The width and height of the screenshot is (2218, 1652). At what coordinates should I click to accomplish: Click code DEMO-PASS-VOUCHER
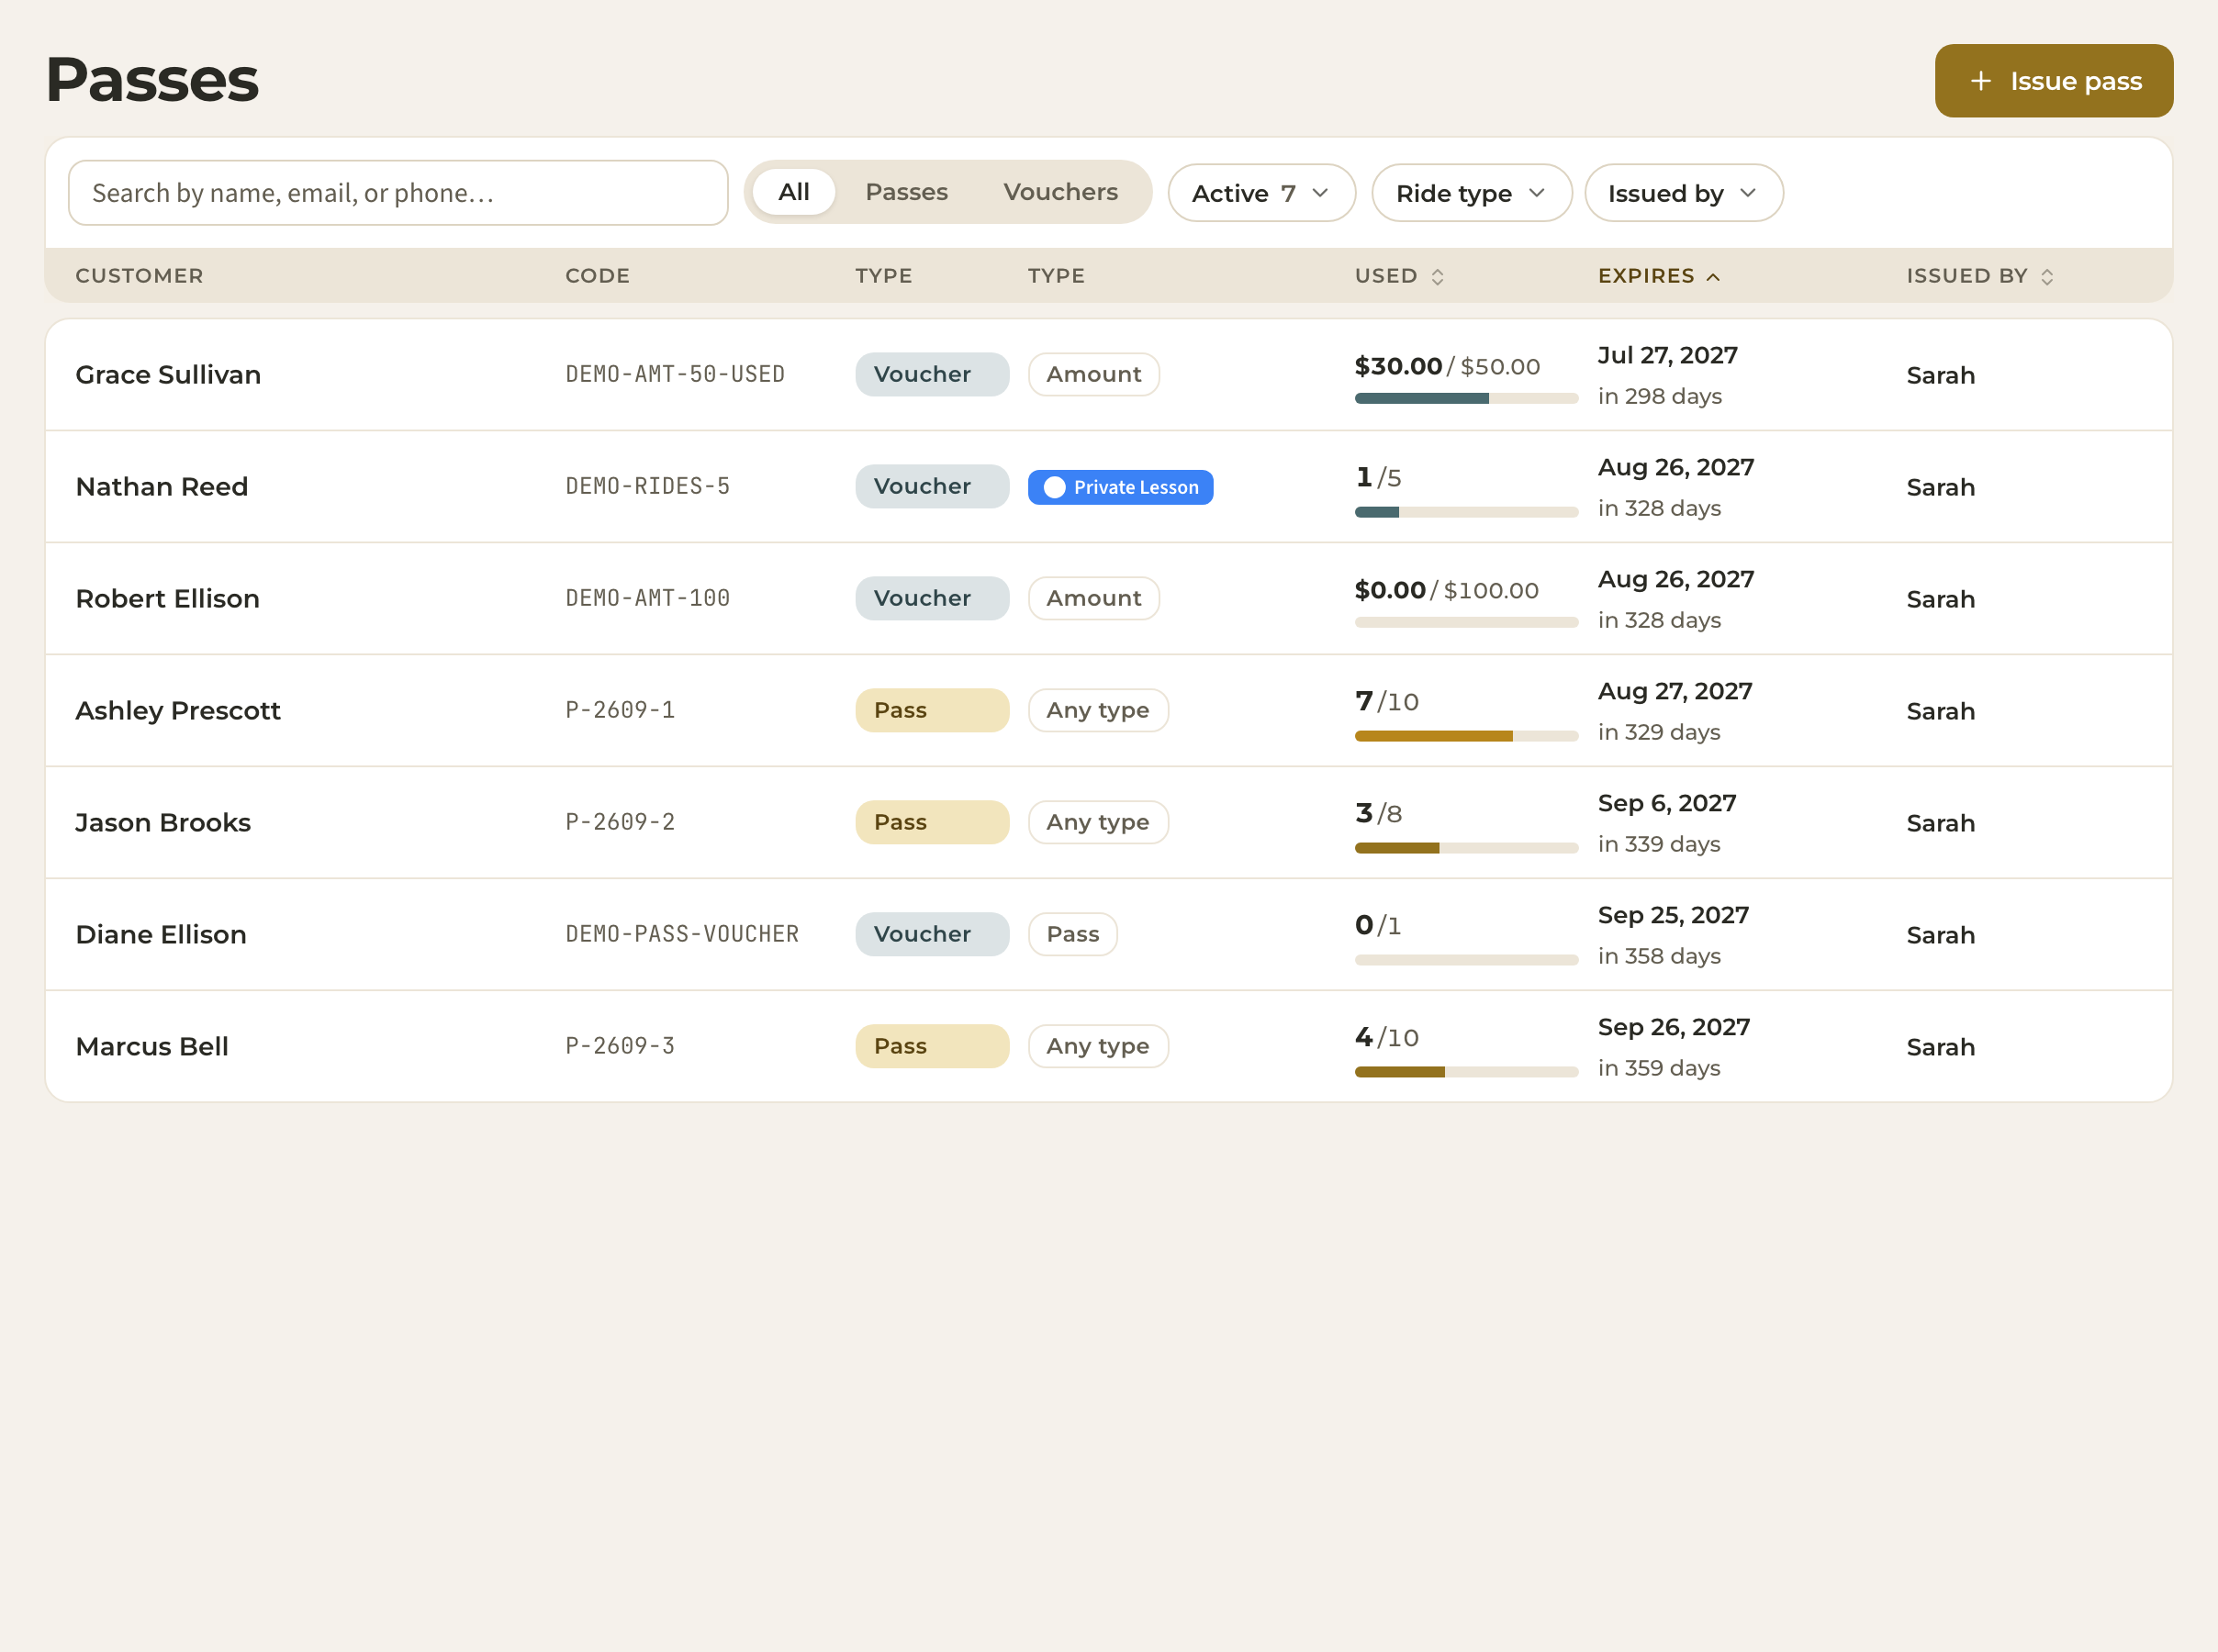point(682,935)
